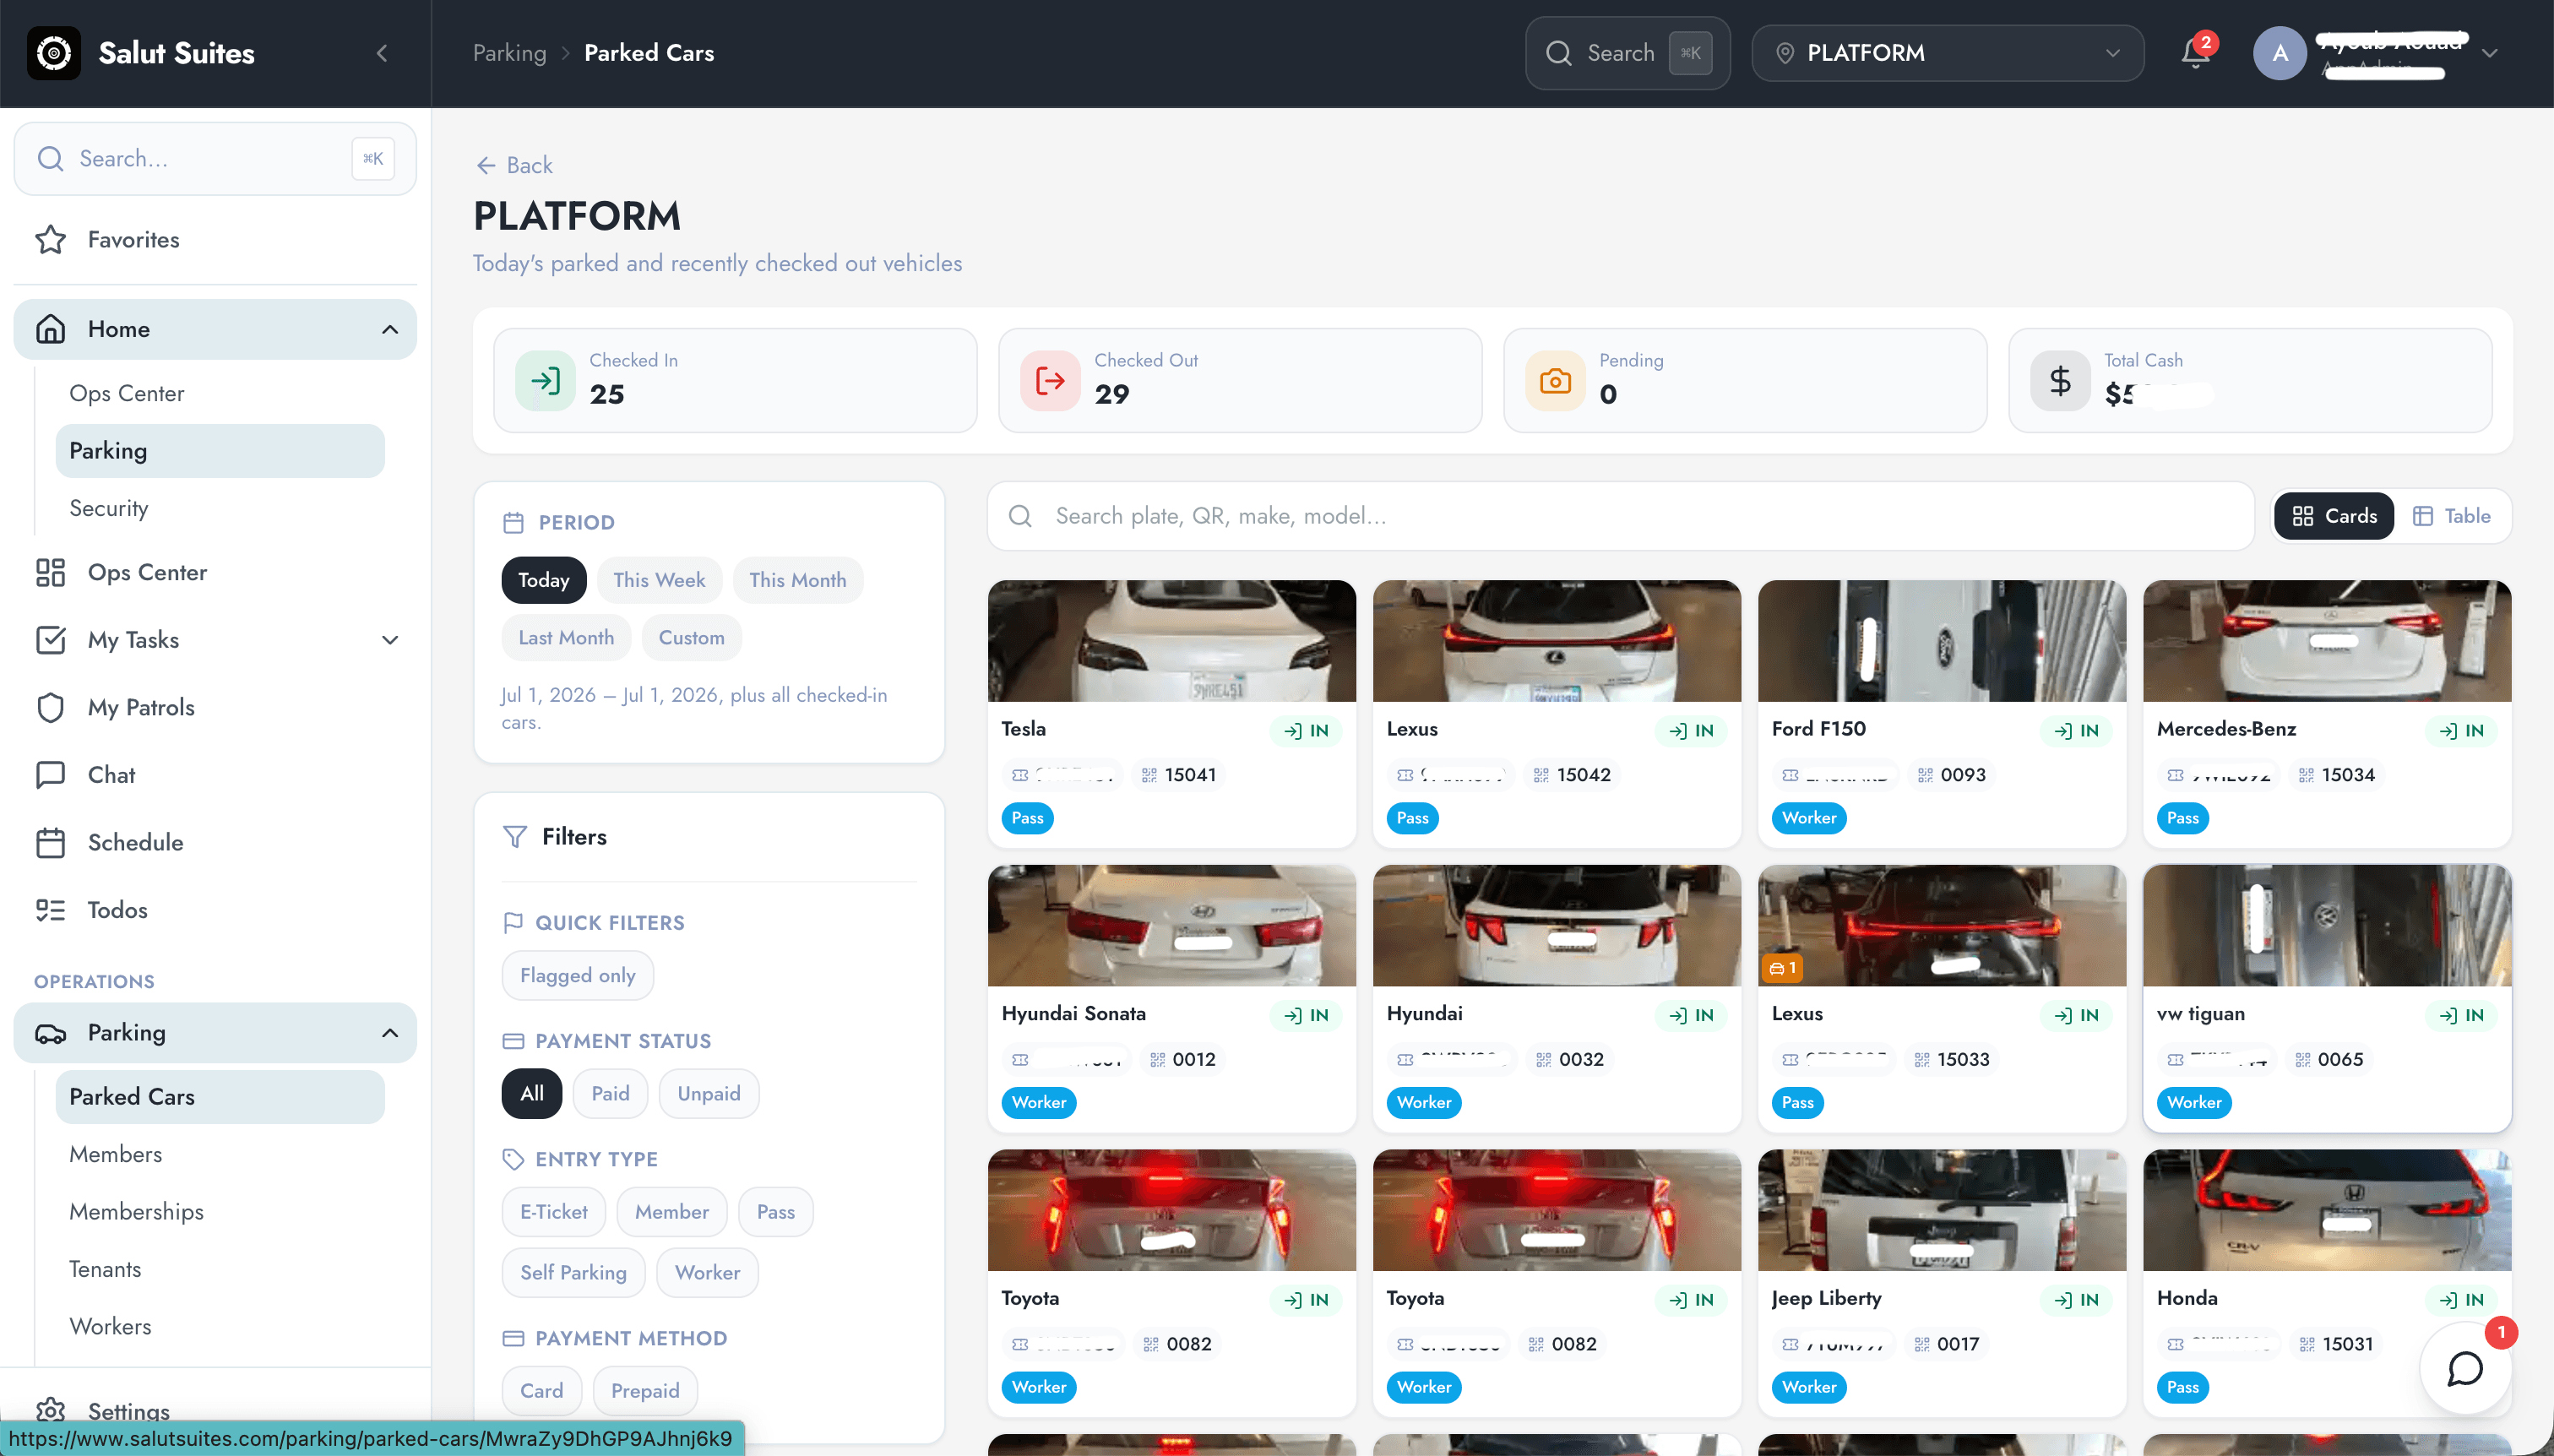Open the top bar Search box

1627,53
